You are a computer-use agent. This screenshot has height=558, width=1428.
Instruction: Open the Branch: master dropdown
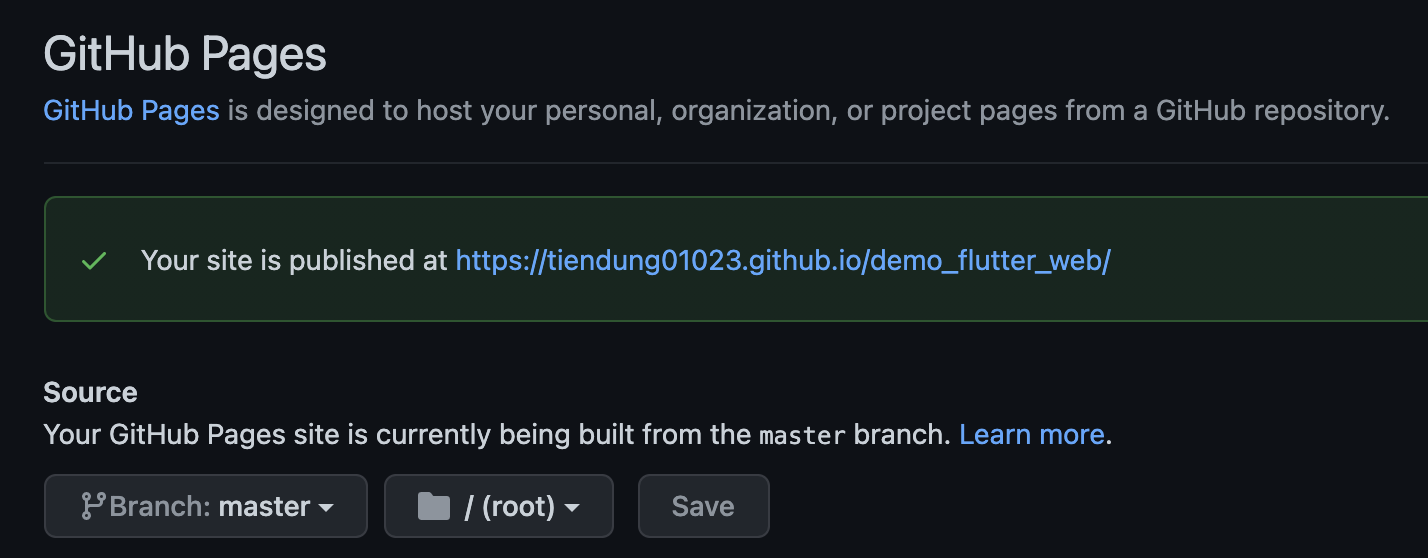click(x=206, y=506)
